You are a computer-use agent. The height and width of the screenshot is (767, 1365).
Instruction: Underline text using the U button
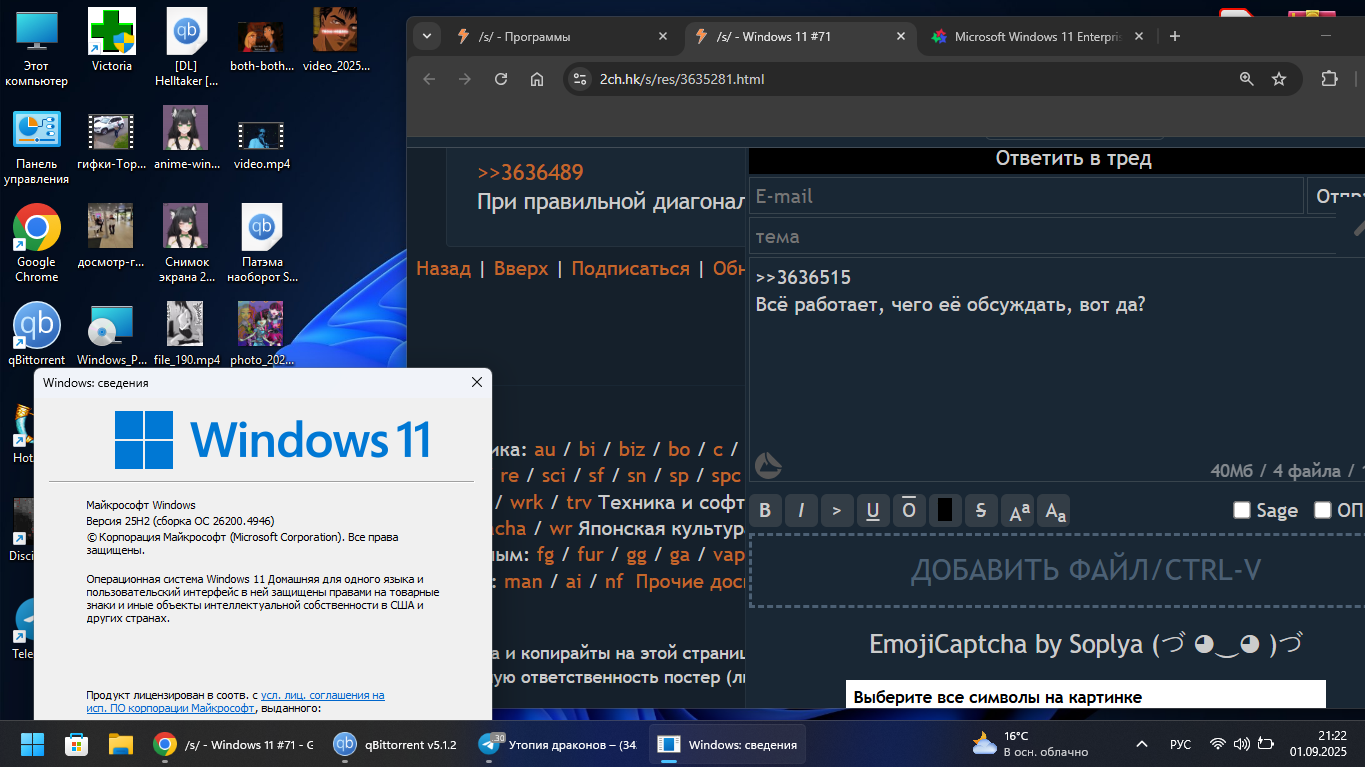point(872,510)
